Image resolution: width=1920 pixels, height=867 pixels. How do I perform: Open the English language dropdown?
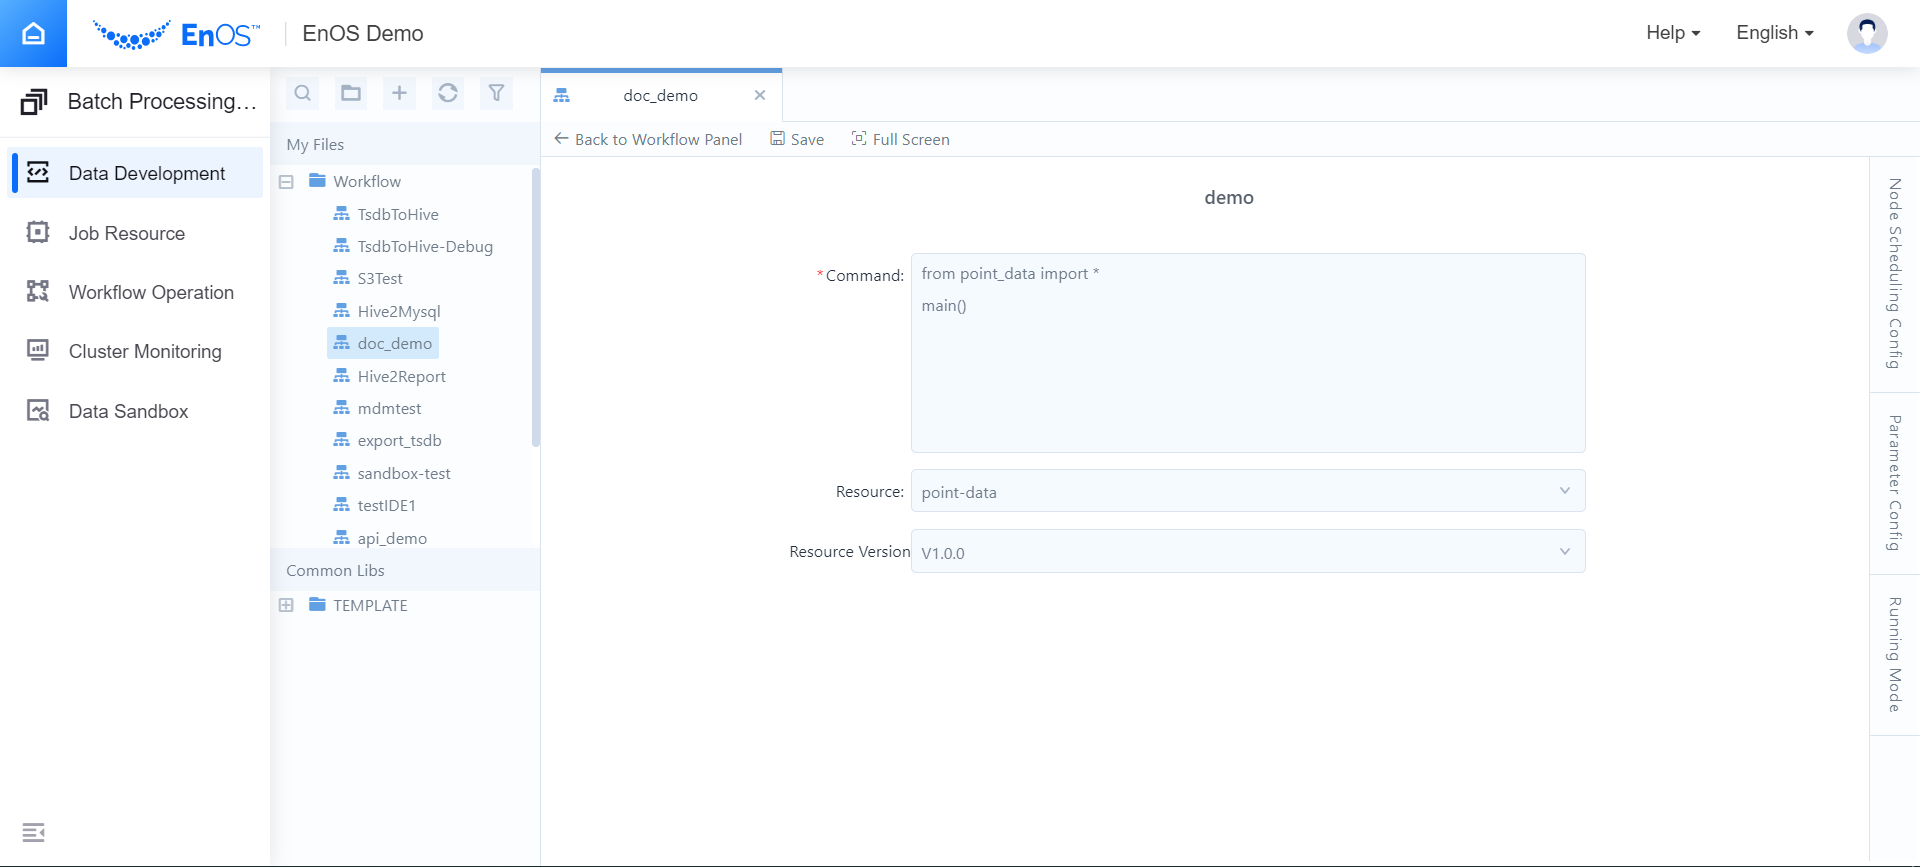coord(1775,33)
